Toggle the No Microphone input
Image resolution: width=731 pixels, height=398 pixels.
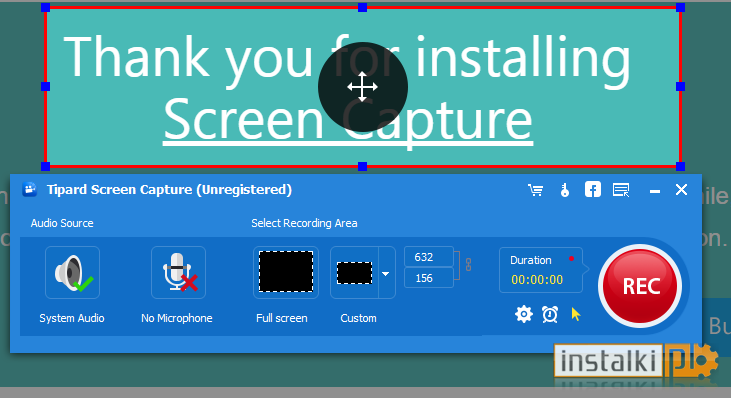pos(178,273)
